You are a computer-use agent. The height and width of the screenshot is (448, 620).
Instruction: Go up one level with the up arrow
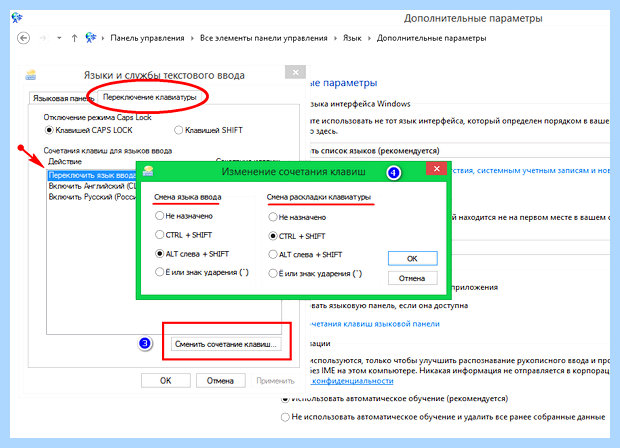[x=74, y=38]
